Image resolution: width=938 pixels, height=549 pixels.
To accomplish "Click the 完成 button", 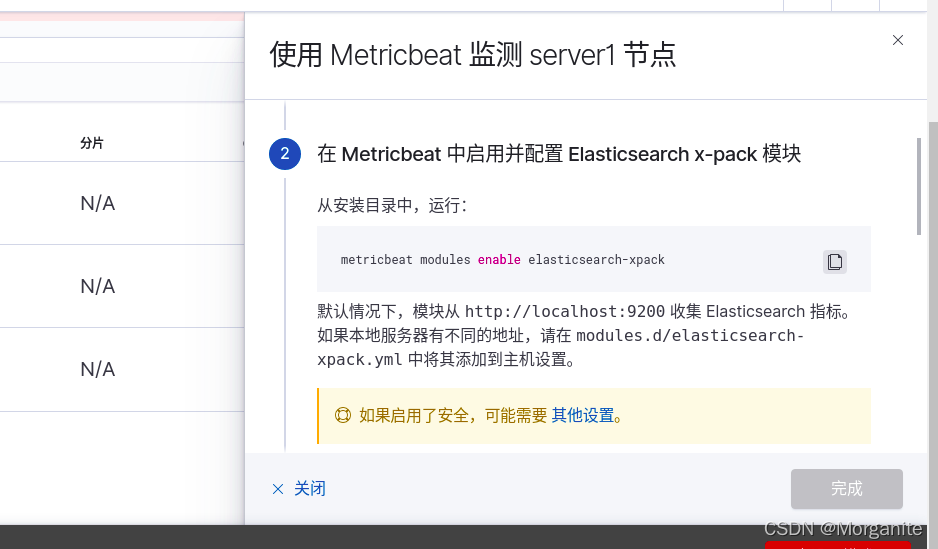I will [x=846, y=489].
